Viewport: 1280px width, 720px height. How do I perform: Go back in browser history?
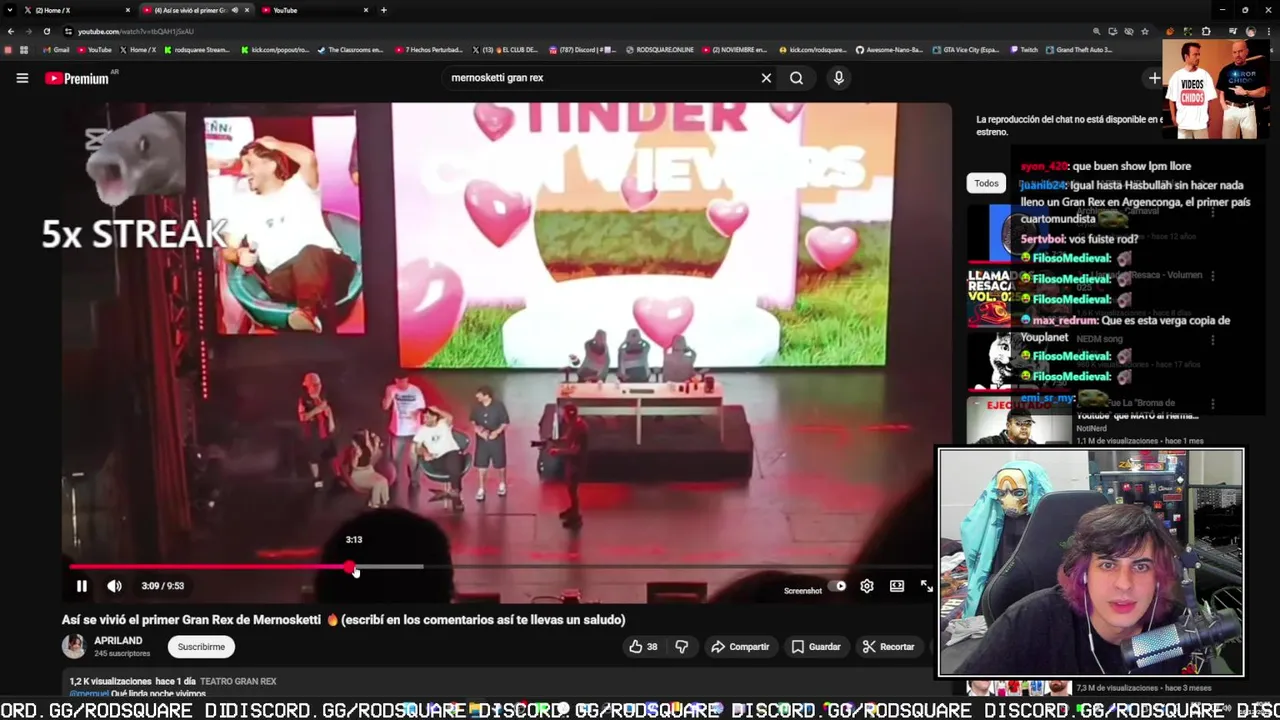coord(11,31)
